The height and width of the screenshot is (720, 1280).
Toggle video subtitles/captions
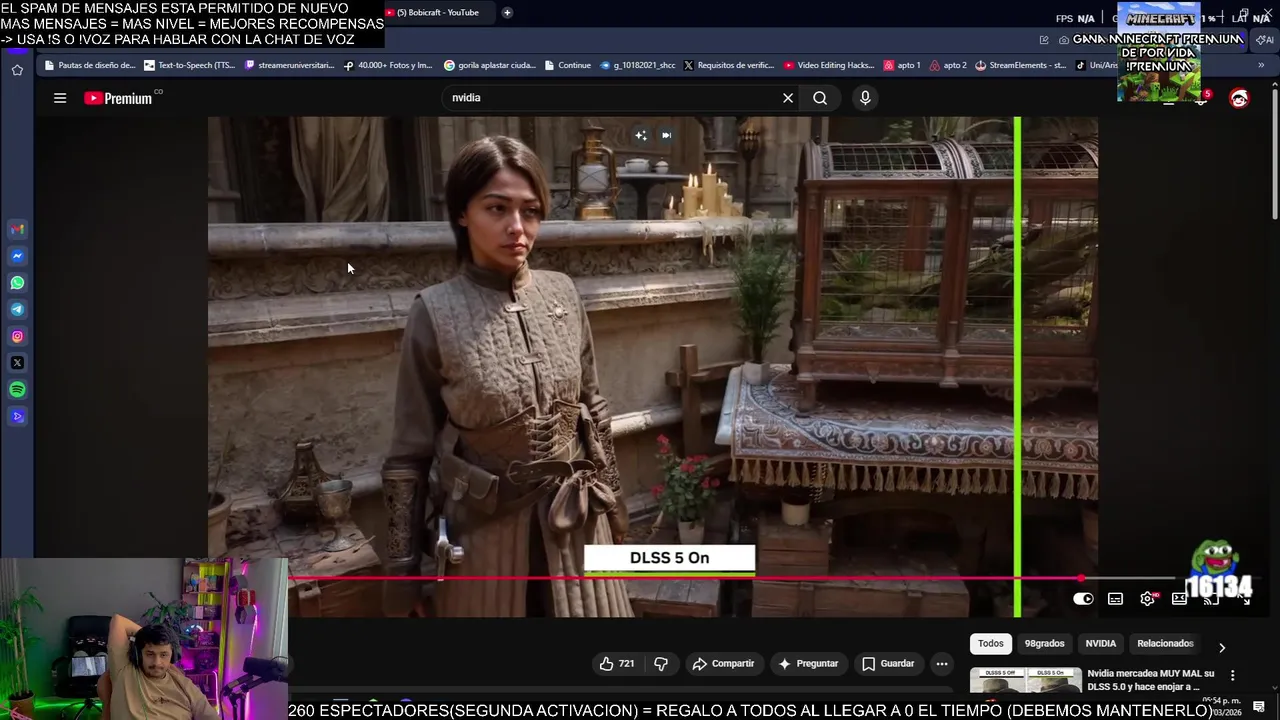pos(1115,599)
